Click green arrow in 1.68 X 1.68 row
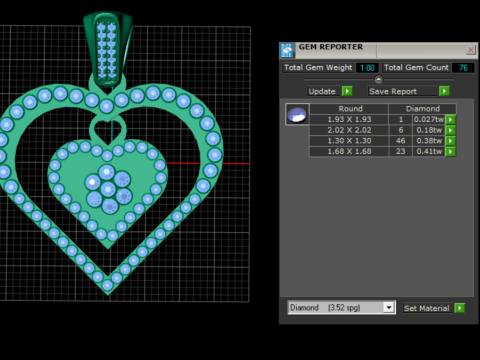The height and width of the screenshot is (360, 480). (451, 151)
